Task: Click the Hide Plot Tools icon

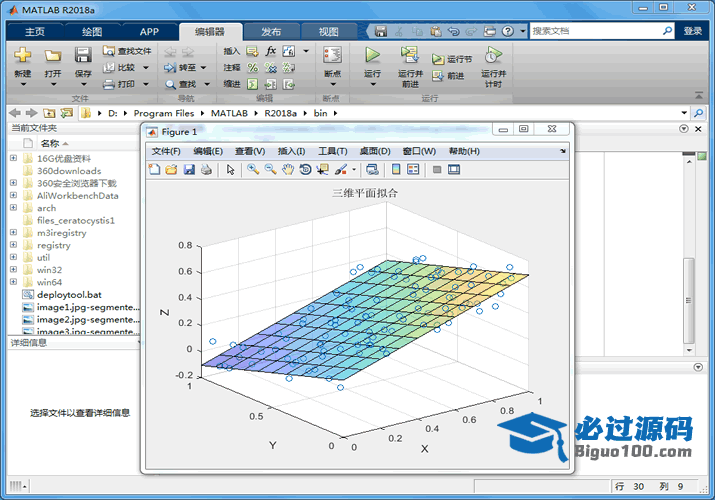Action: coord(437,170)
